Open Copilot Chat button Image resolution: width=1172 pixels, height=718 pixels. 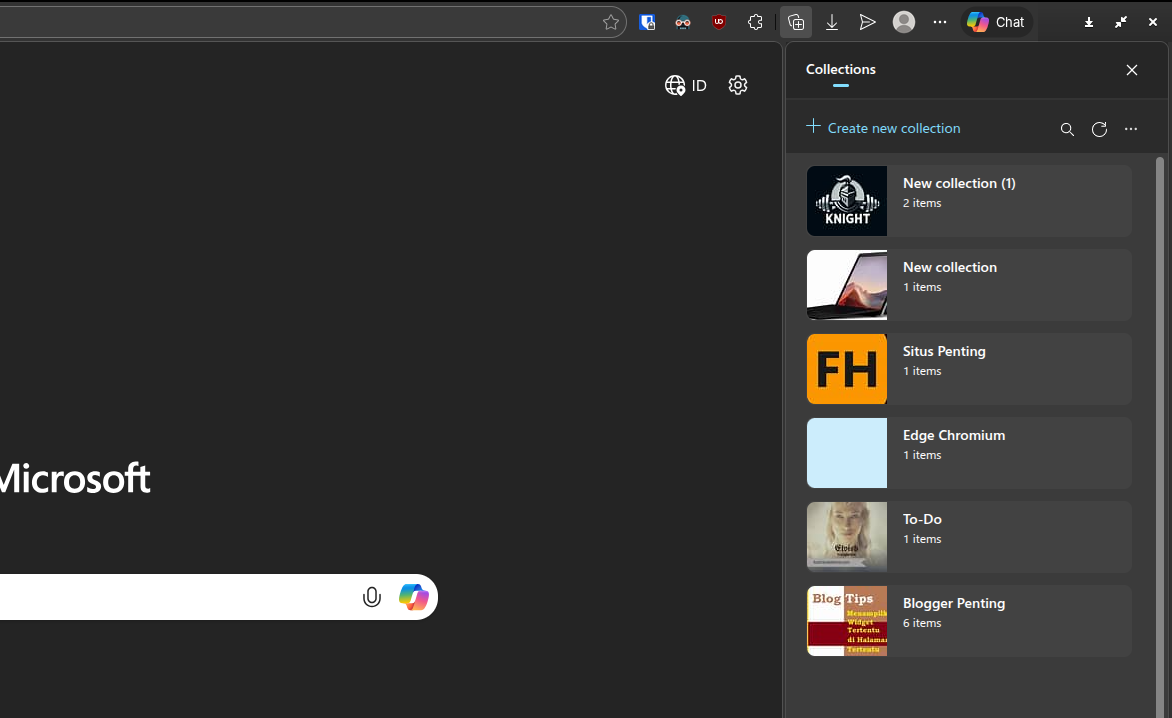[996, 22]
